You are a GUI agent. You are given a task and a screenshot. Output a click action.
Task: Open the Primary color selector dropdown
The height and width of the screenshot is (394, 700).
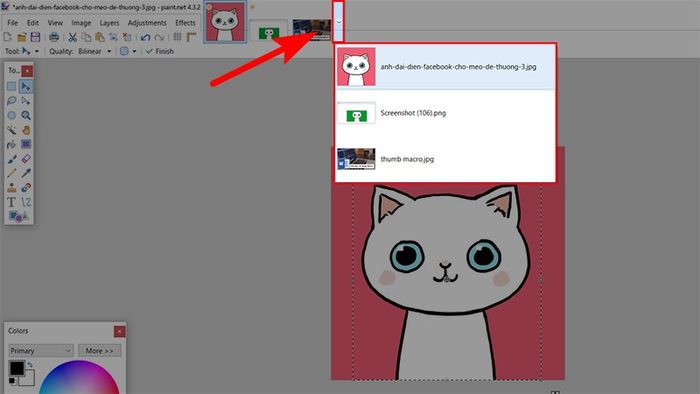(x=41, y=351)
